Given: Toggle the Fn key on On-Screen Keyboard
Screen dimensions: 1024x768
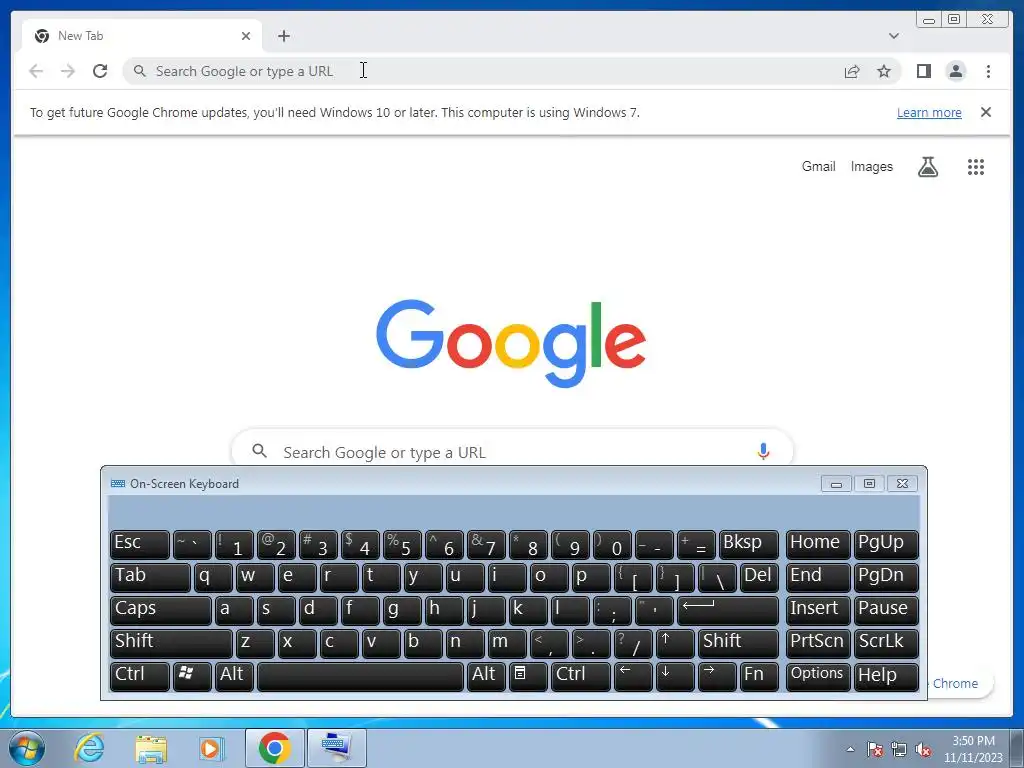Looking at the screenshot, I should pos(760,676).
